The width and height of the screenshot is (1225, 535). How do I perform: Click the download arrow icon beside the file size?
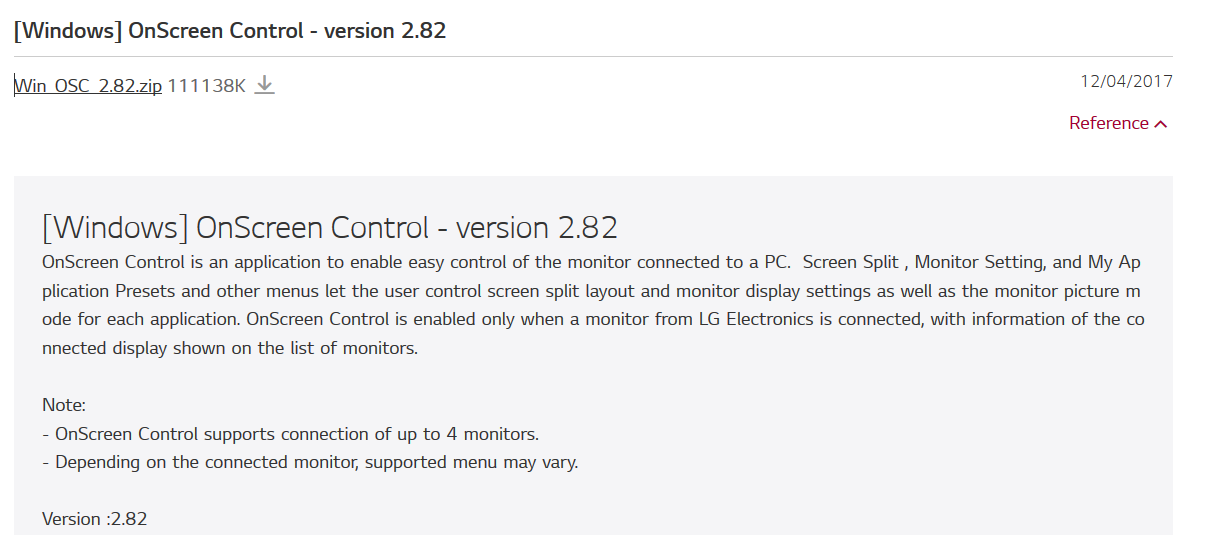tap(264, 85)
